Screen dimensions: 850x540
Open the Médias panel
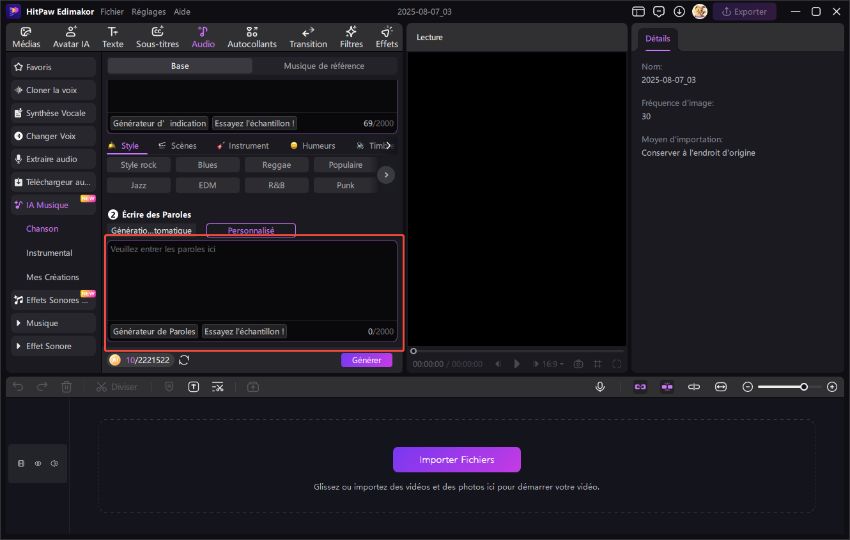click(25, 37)
